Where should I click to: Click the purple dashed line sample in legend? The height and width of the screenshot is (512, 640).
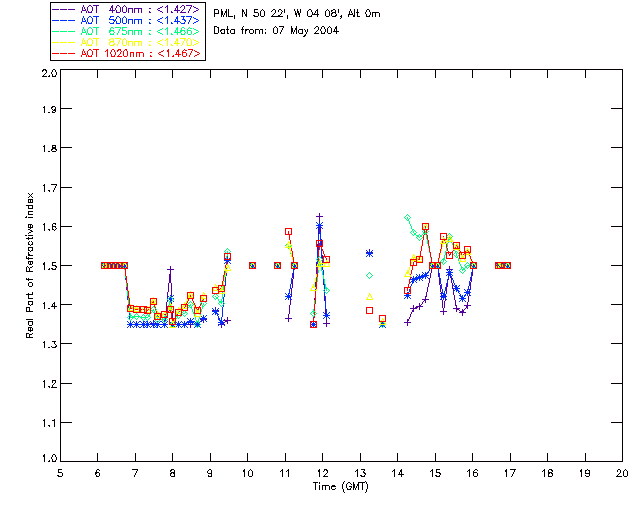(64, 9)
